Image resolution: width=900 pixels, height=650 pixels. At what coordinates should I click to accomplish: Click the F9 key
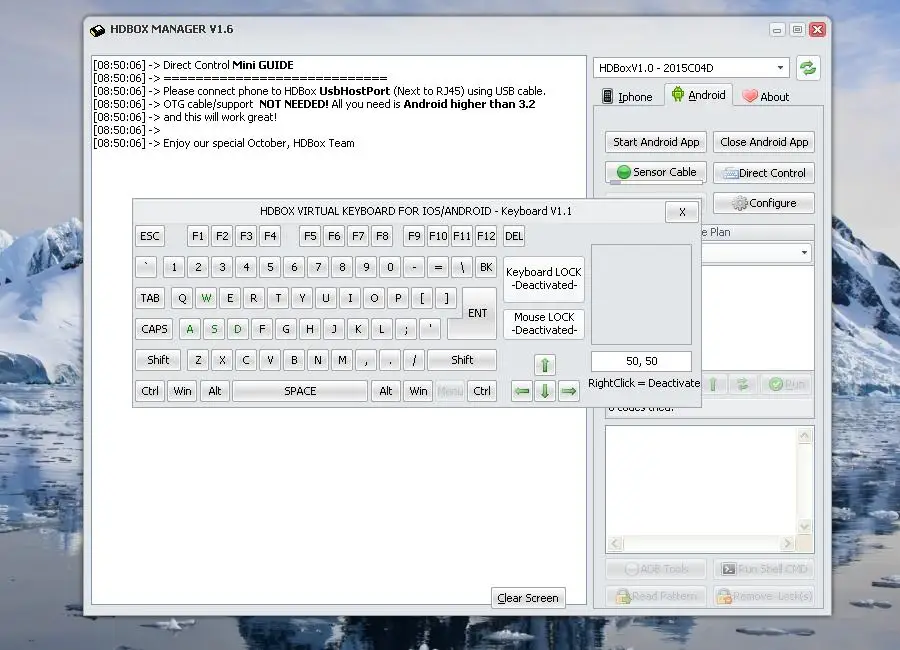[x=414, y=236]
